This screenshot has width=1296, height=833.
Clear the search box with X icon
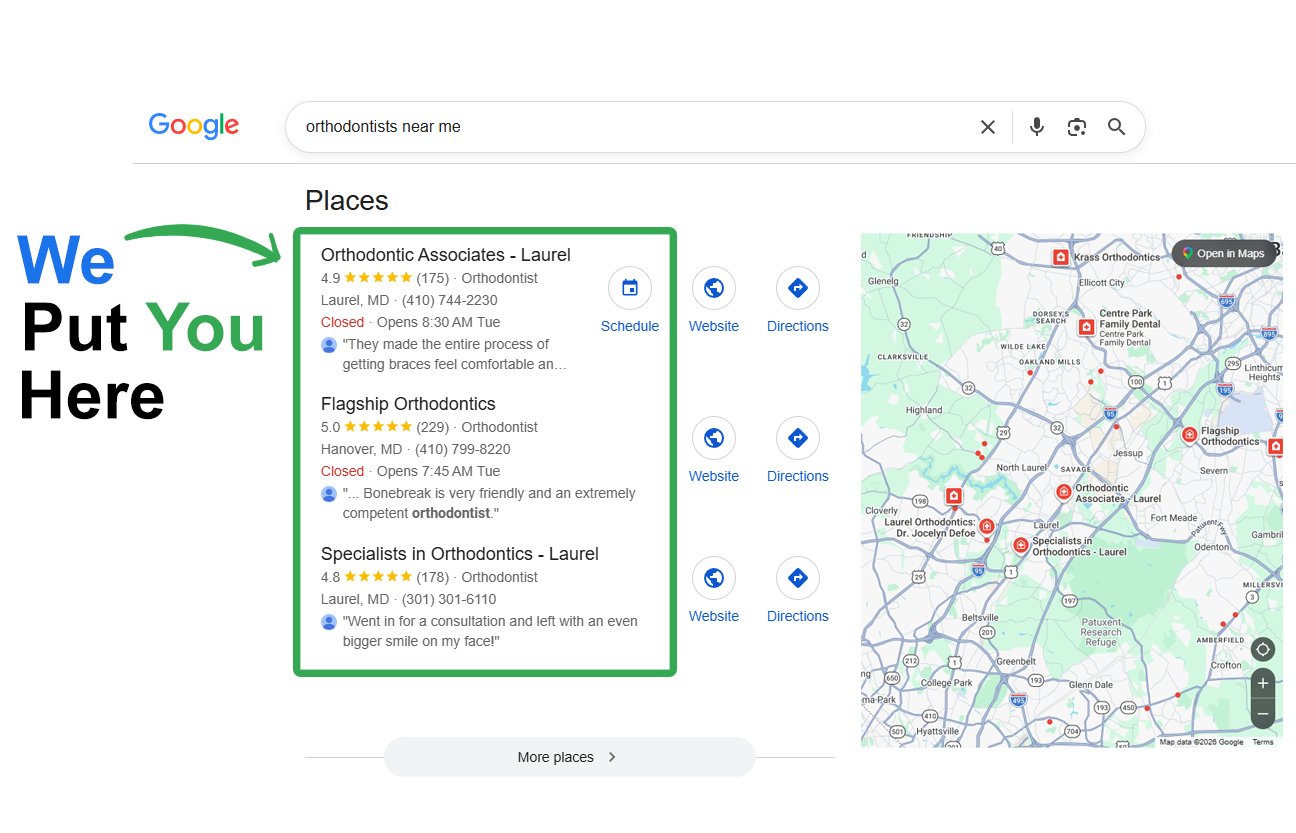tap(988, 127)
